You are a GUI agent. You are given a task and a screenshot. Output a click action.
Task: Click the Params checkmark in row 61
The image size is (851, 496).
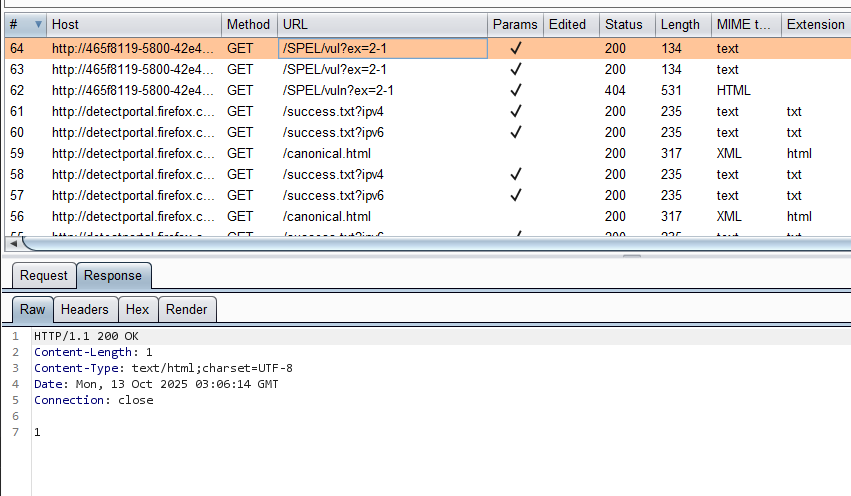[x=516, y=111]
